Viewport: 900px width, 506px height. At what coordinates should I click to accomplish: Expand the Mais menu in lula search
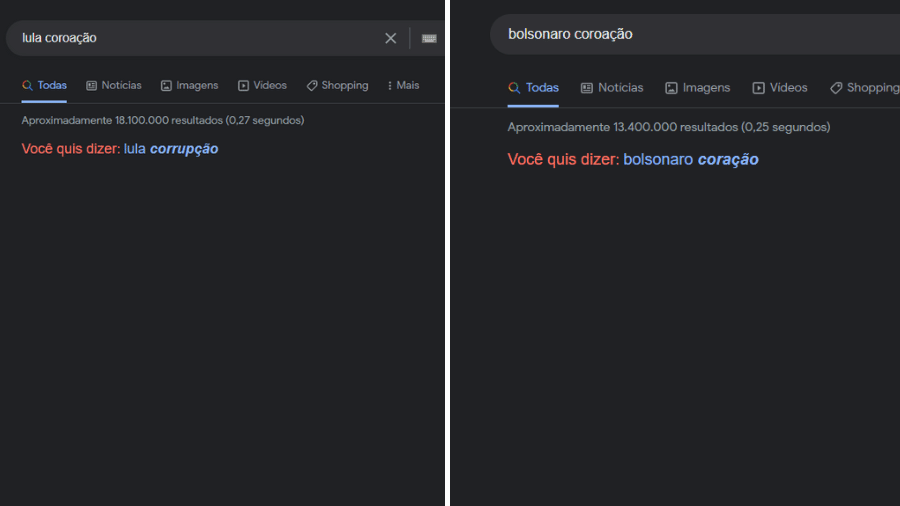coord(404,85)
